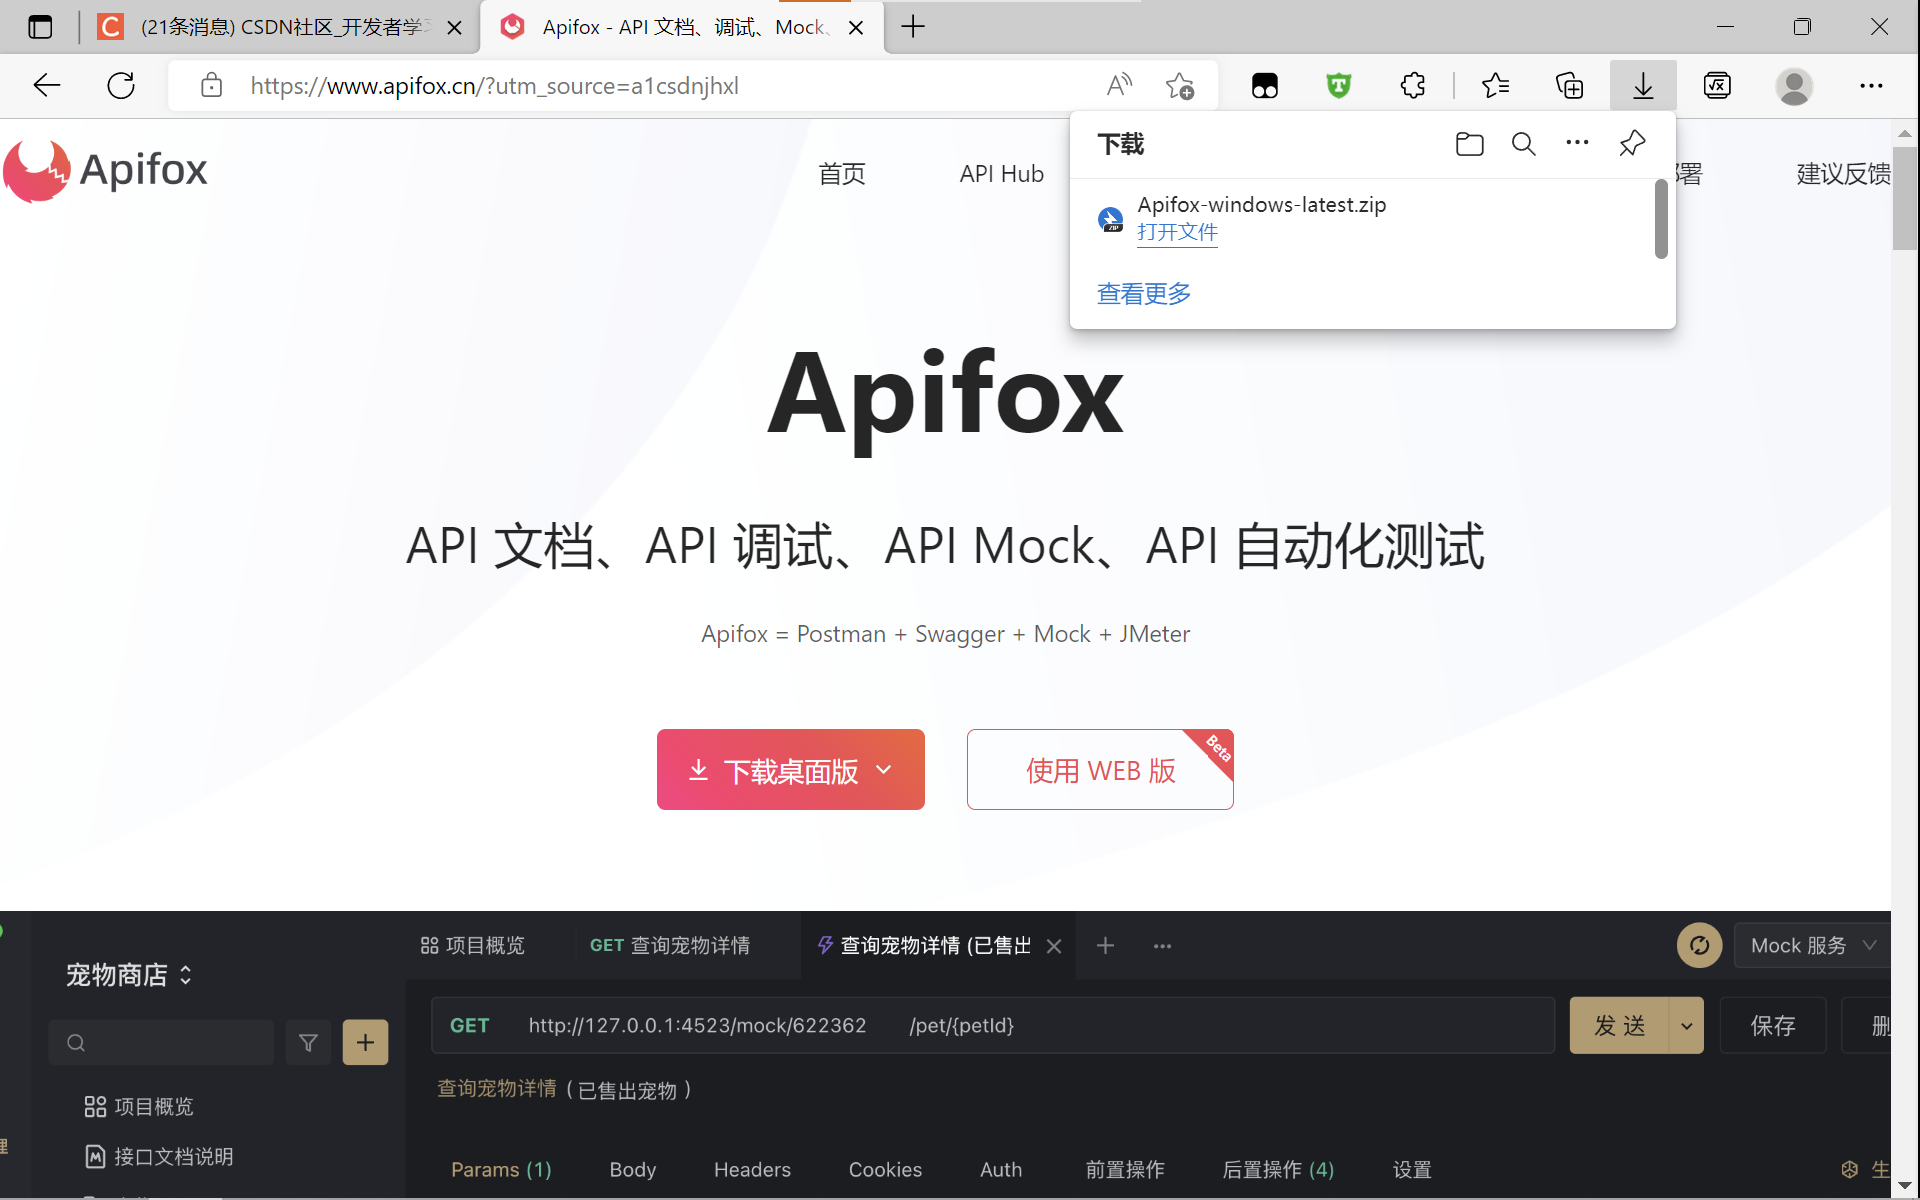Screen dimensions: 1920x1200
Task: Click the 使用 WEB 版 button
Action: [x=1100, y=770]
